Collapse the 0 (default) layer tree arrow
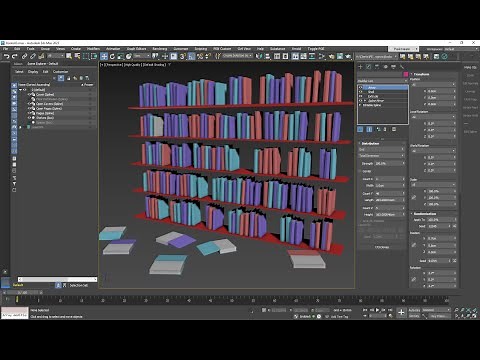This screenshot has height=360, width=480. point(20,90)
